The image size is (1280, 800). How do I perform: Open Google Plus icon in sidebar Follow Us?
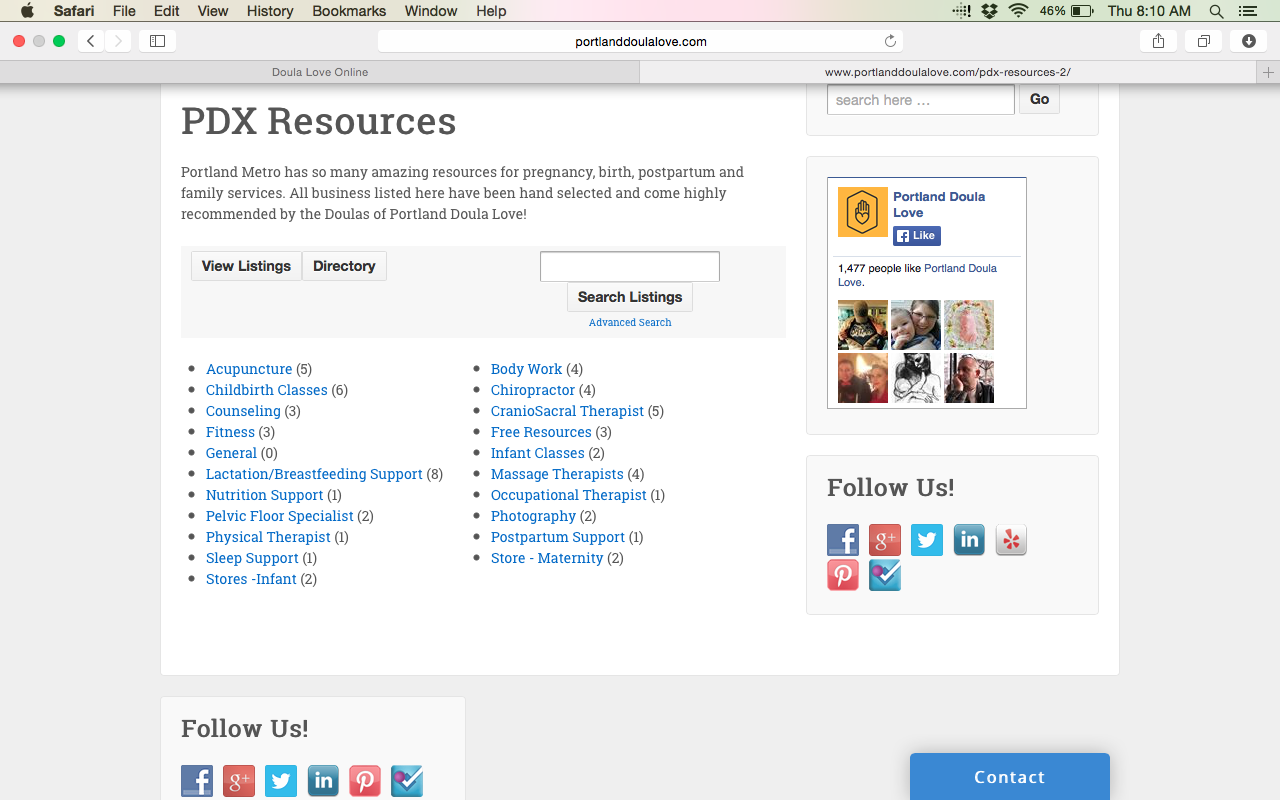click(885, 540)
